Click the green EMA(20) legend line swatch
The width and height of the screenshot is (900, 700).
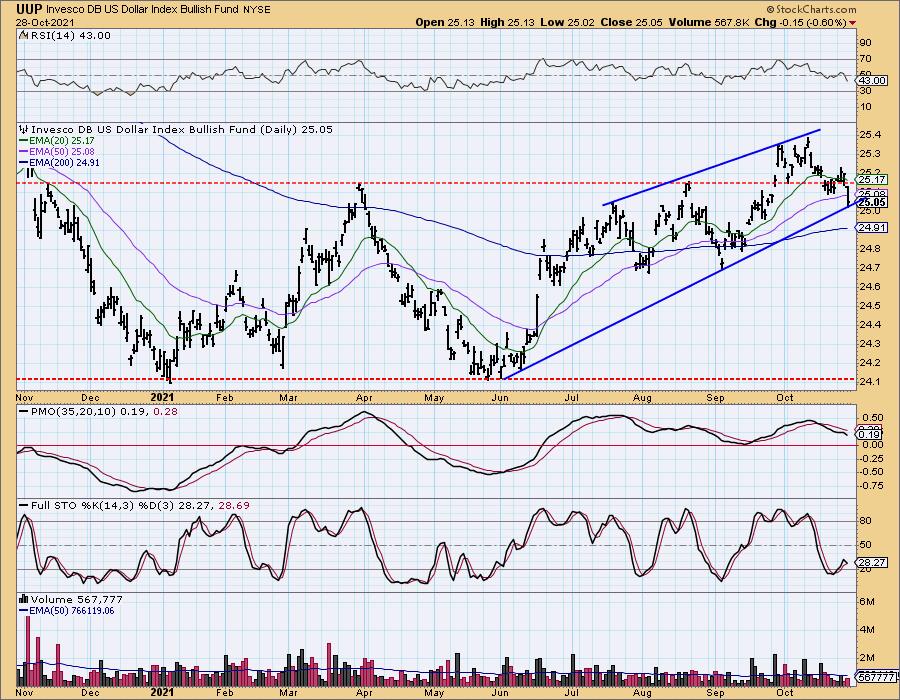pos(24,141)
